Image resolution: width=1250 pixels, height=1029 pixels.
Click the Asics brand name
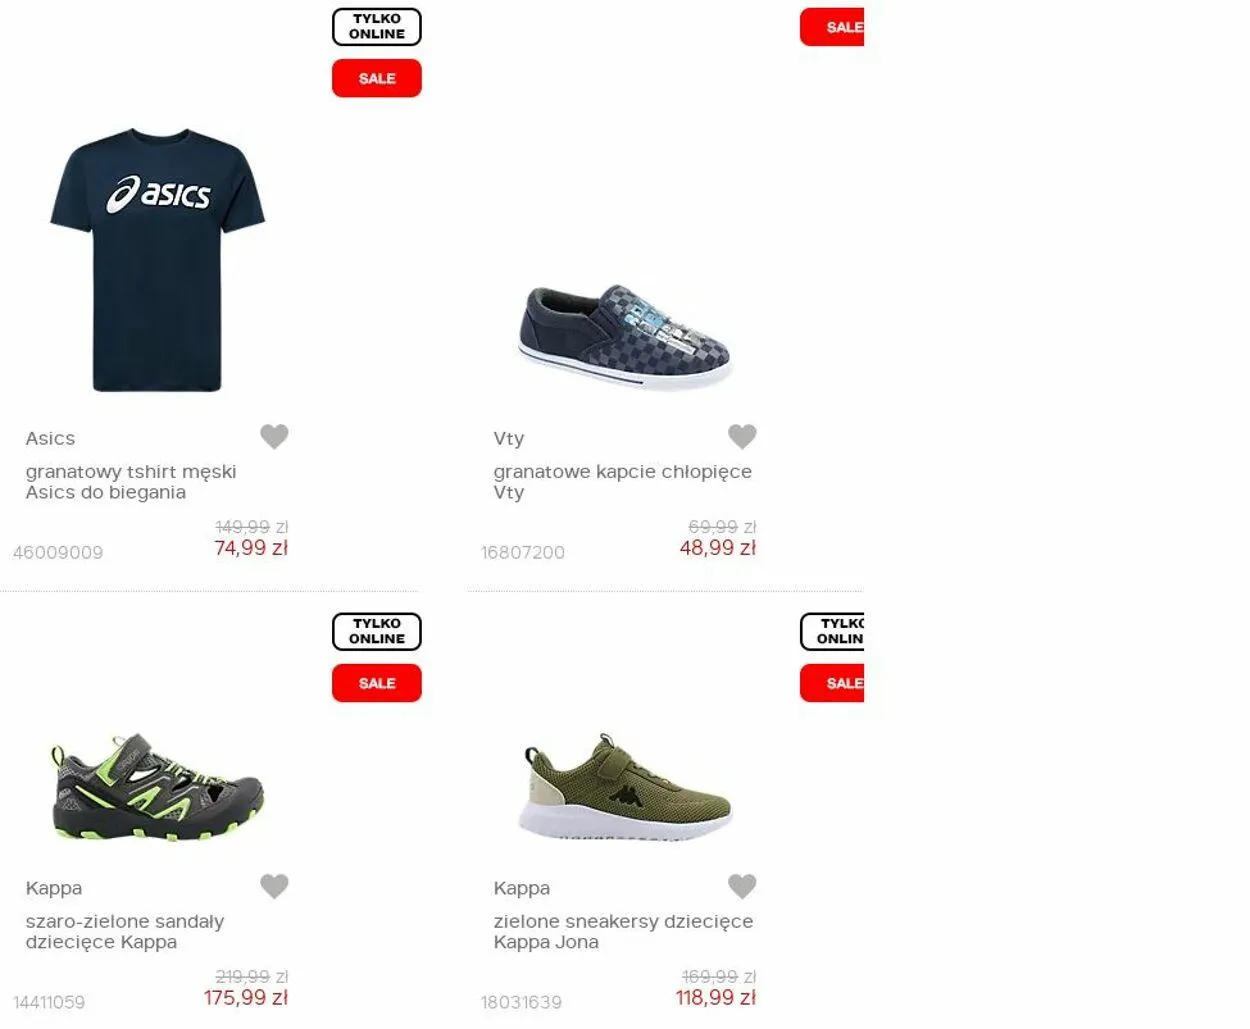point(50,438)
